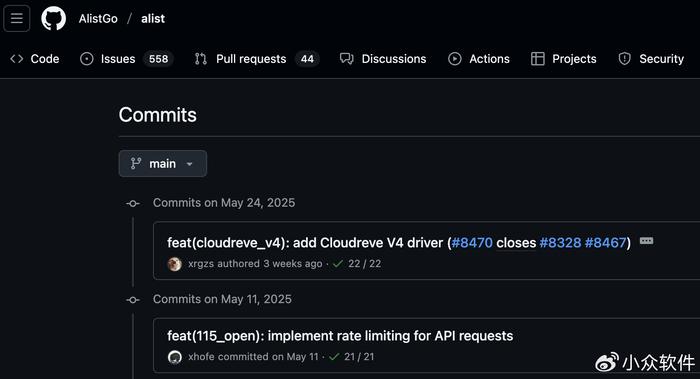Click the Commits page heading
This screenshot has width=700, height=379.
click(158, 115)
